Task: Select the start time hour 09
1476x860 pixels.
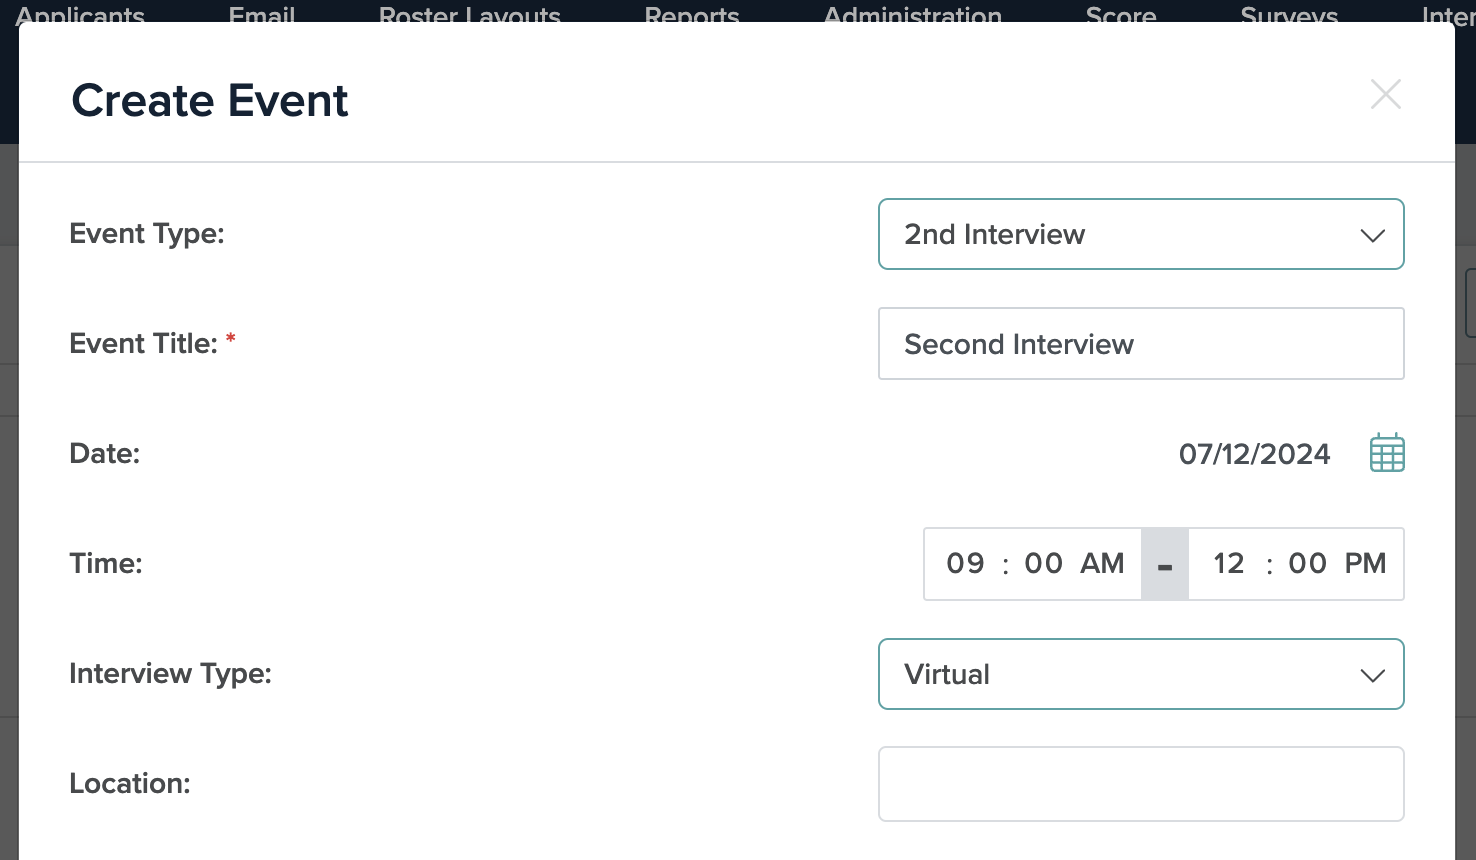Action: (965, 564)
